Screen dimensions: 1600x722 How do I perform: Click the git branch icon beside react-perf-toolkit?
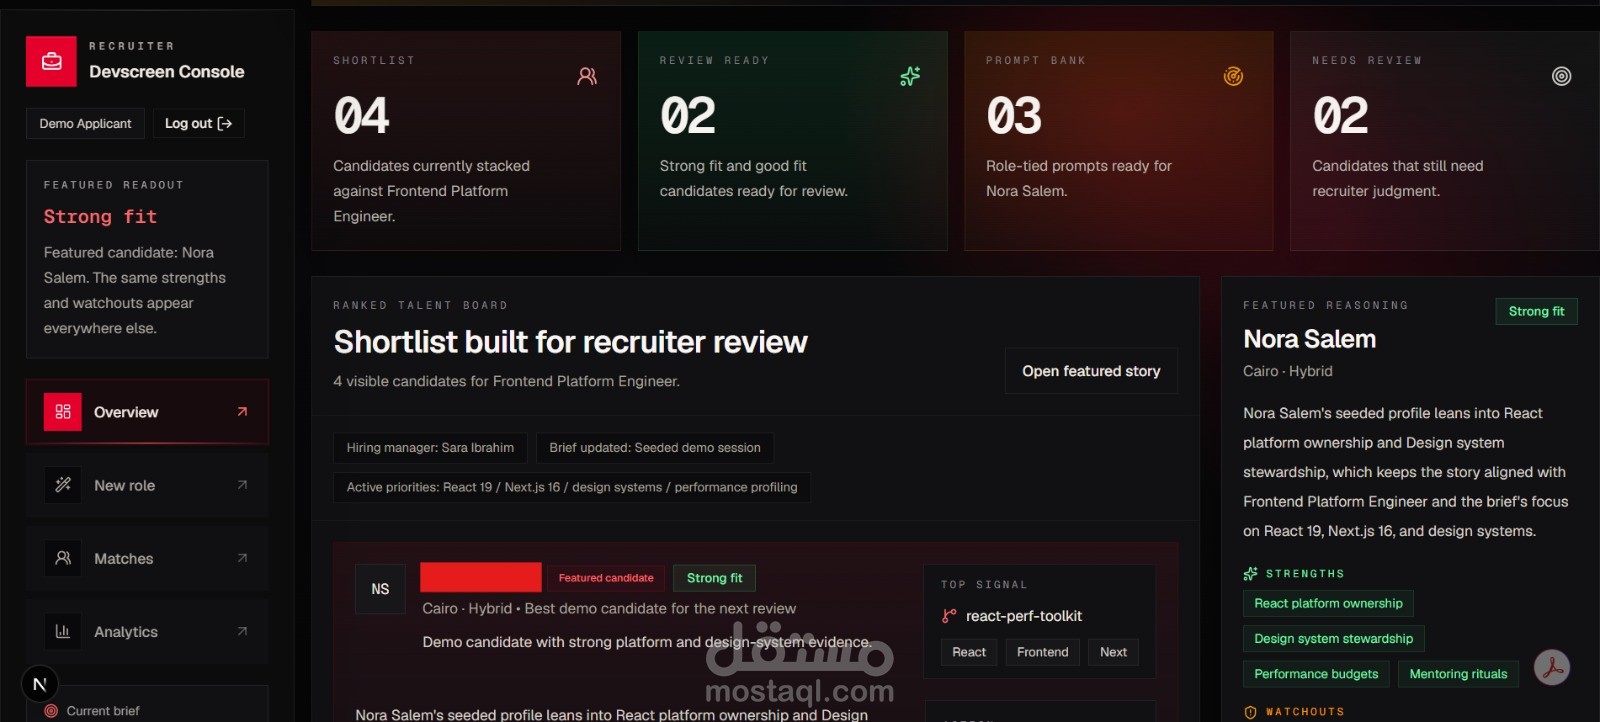[x=949, y=616]
